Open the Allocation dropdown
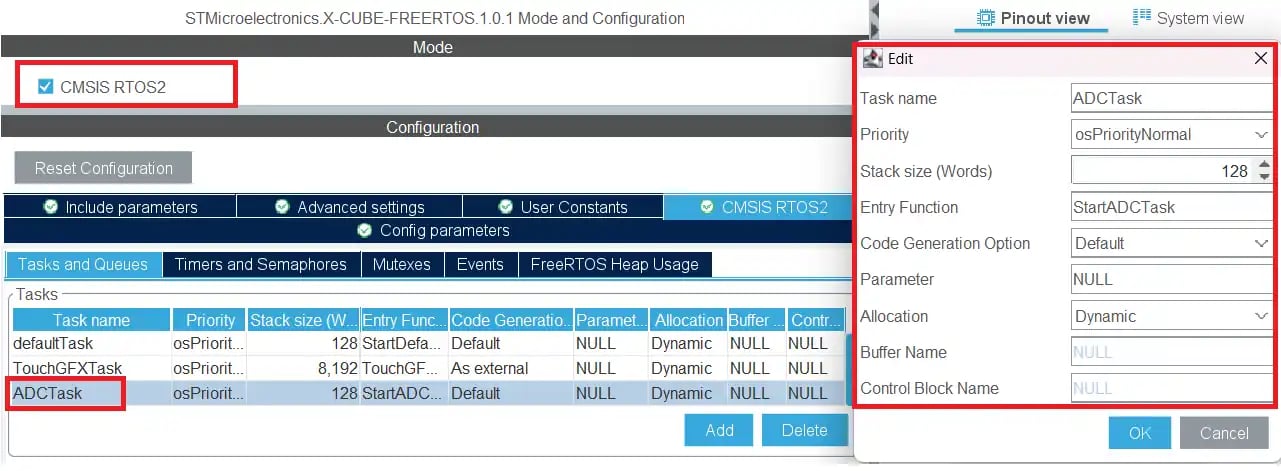This screenshot has height=471, width=1281. [x=1171, y=316]
